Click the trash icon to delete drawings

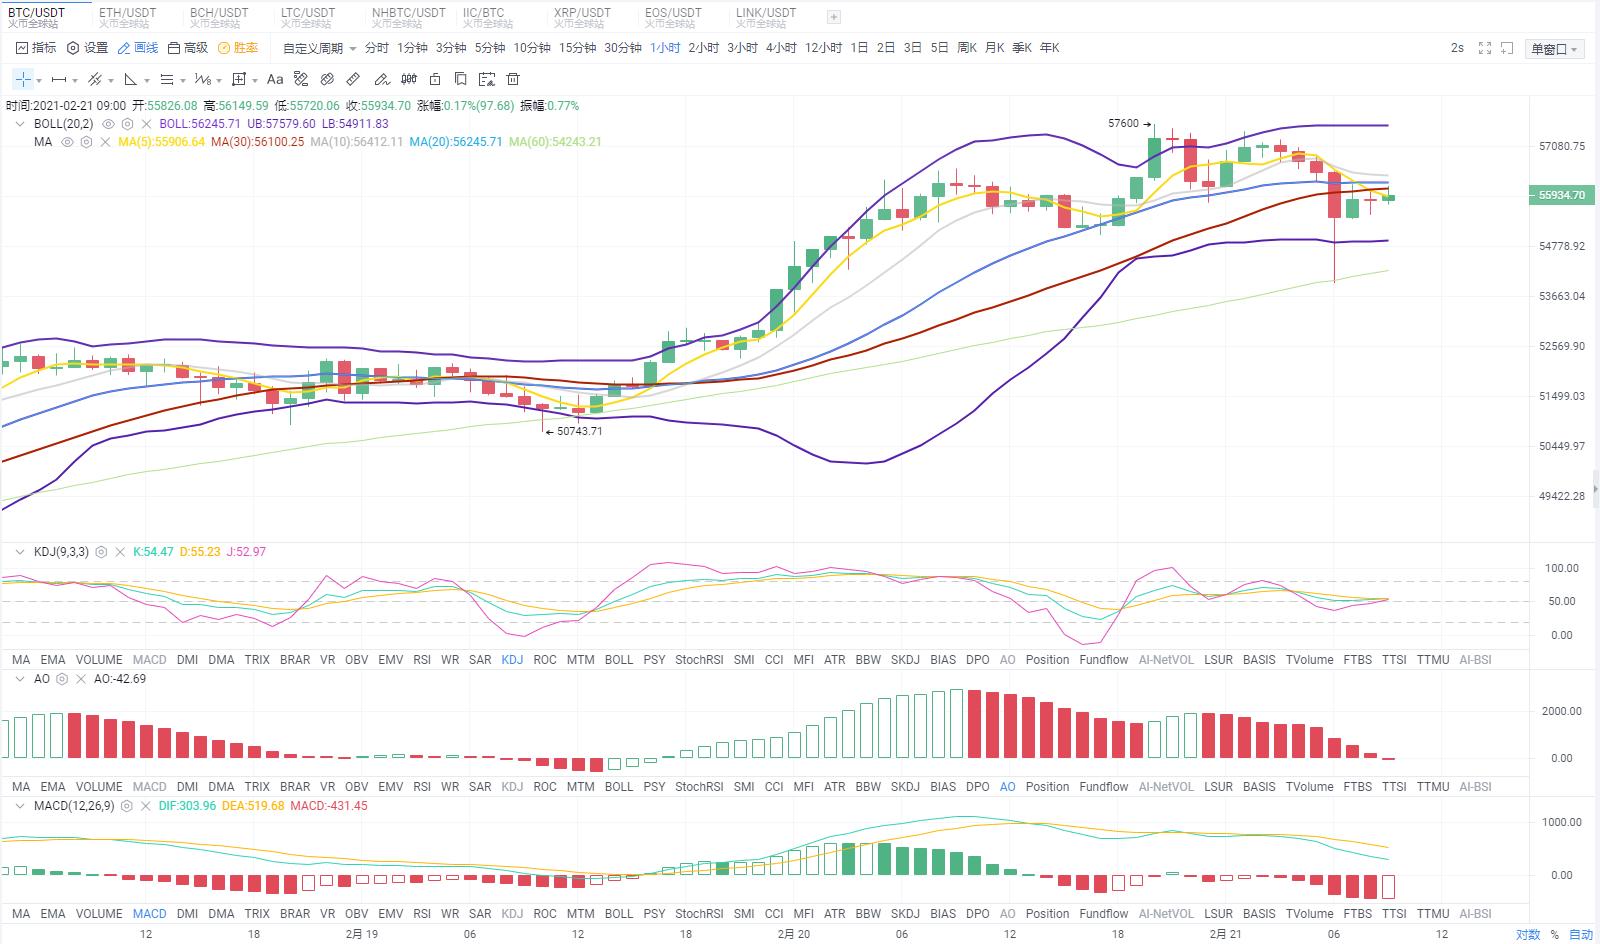pos(513,79)
